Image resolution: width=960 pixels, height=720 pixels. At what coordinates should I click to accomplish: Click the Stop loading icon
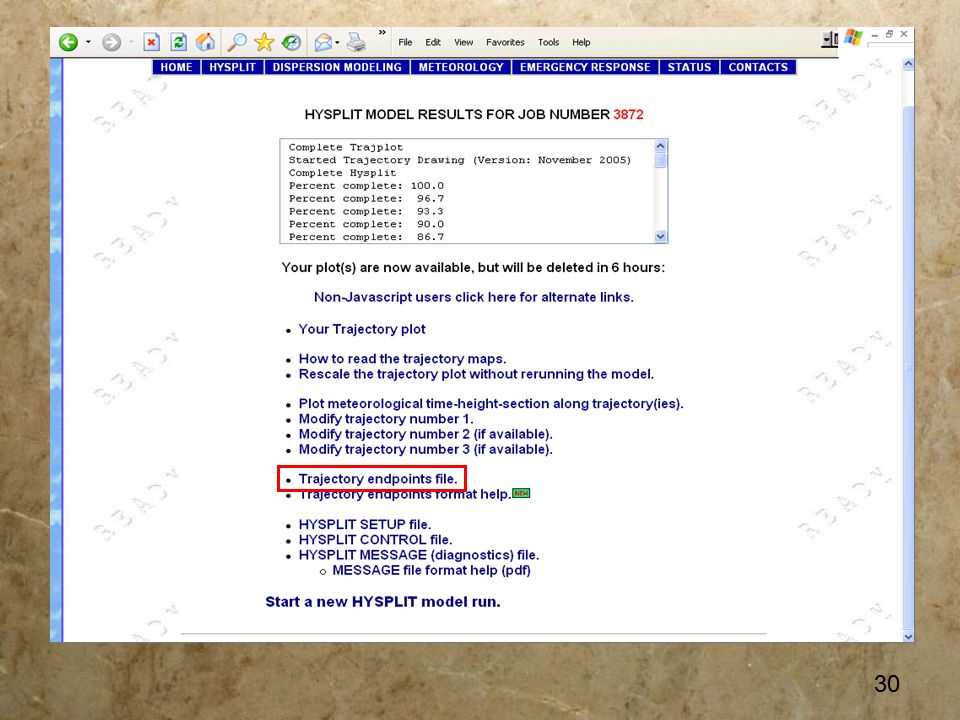[x=151, y=42]
